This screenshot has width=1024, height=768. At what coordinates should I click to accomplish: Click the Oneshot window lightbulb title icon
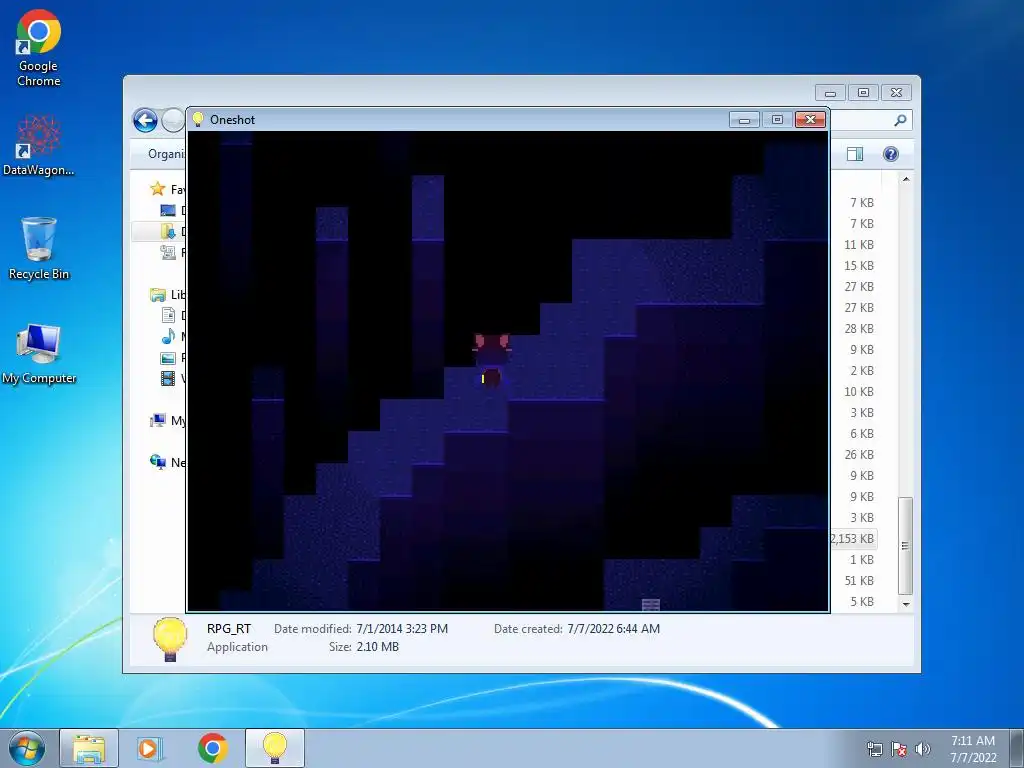[198, 120]
